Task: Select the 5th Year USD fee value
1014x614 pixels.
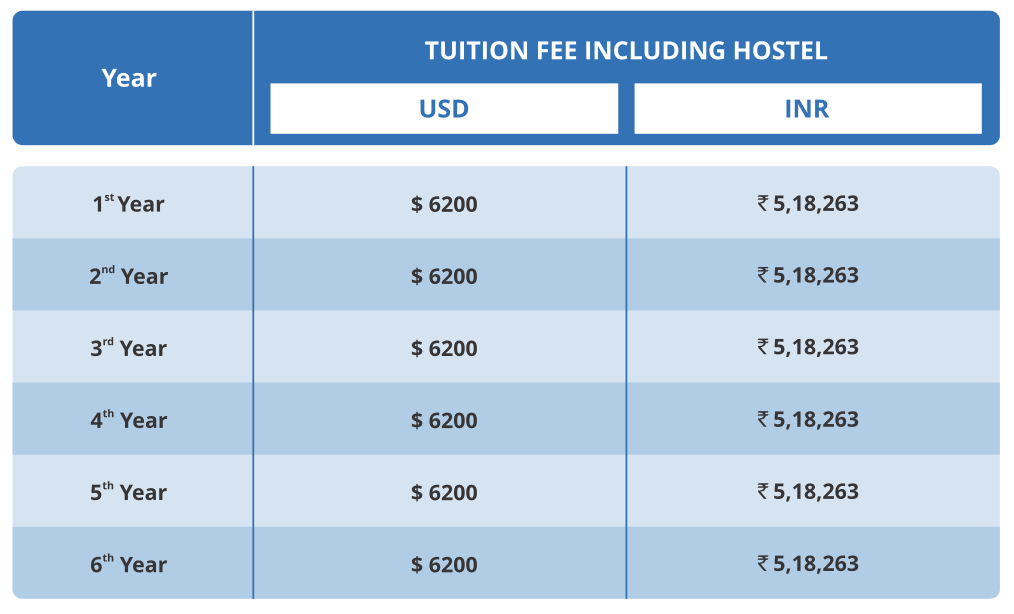Action: point(444,492)
